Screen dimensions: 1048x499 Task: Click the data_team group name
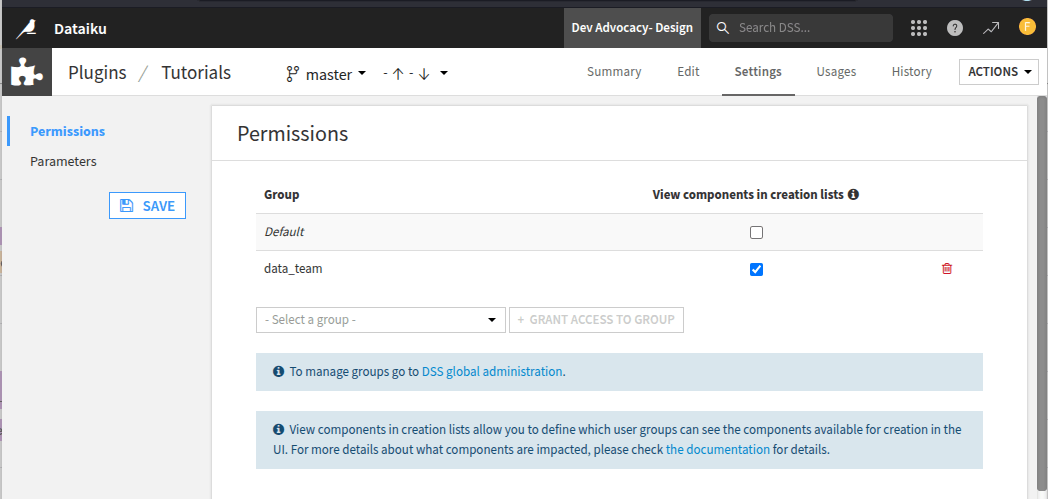(x=293, y=269)
